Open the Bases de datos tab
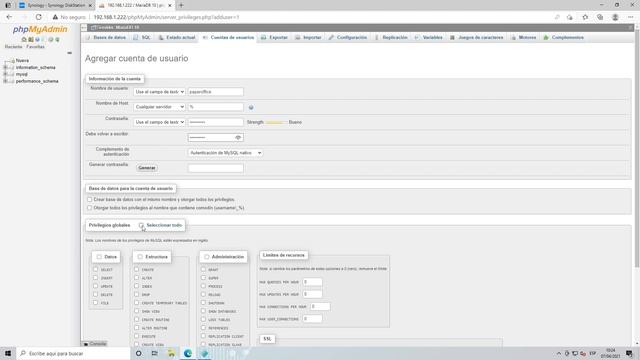This screenshot has width=640, height=360. tap(106, 38)
